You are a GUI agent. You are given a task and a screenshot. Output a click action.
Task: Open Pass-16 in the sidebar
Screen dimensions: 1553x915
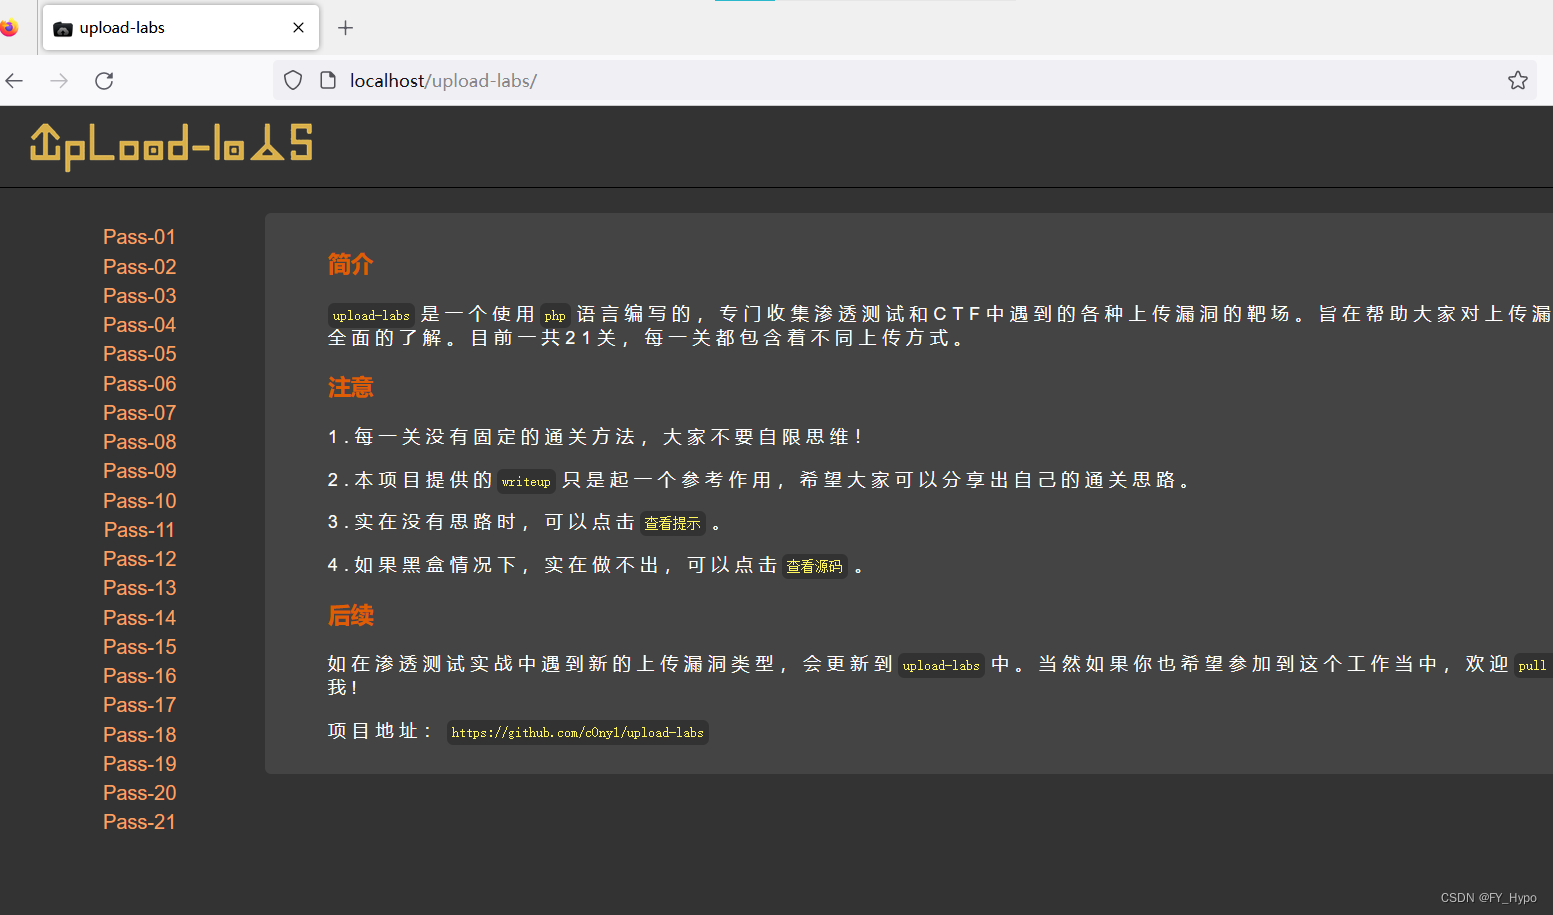coord(139,676)
